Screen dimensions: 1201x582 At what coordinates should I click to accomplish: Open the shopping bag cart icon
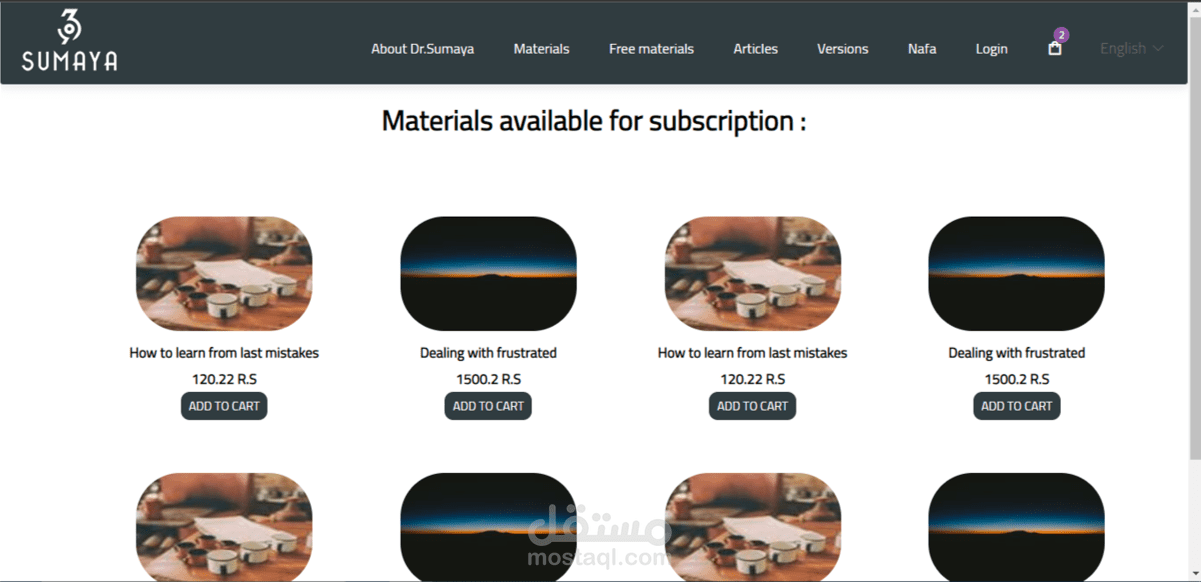click(1054, 48)
